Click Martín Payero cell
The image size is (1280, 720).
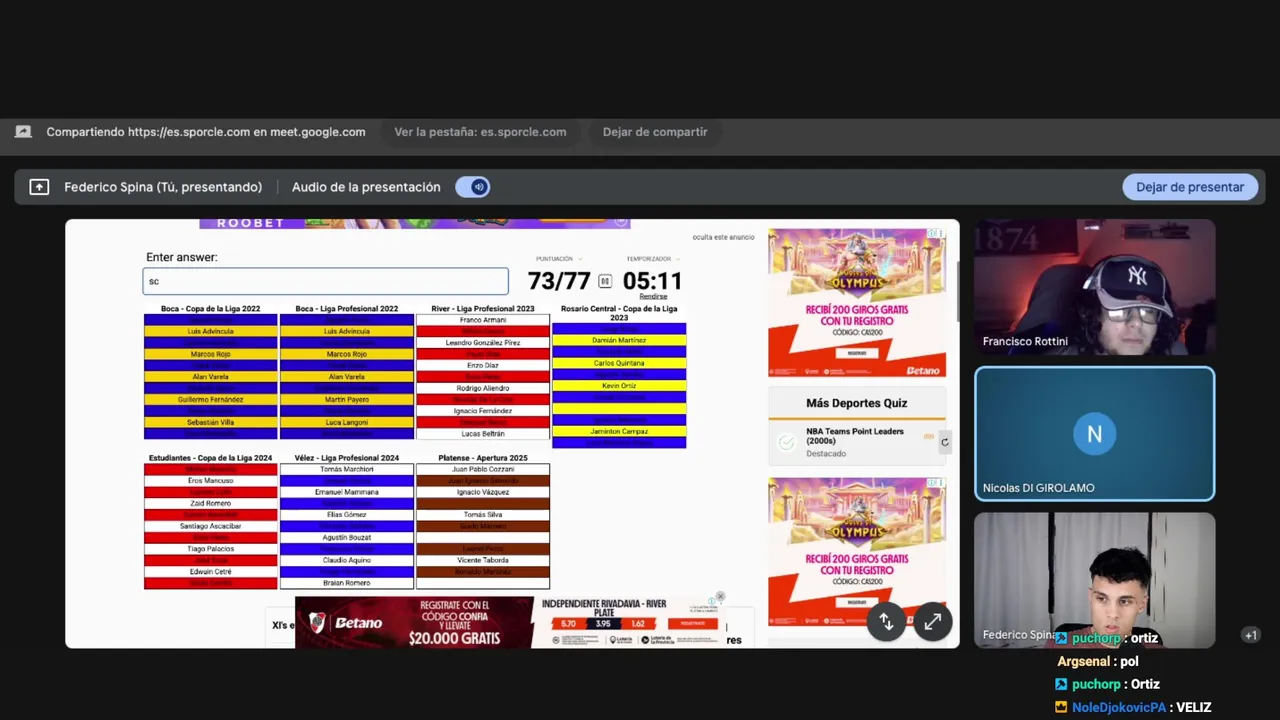pyautogui.click(x=347, y=399)
